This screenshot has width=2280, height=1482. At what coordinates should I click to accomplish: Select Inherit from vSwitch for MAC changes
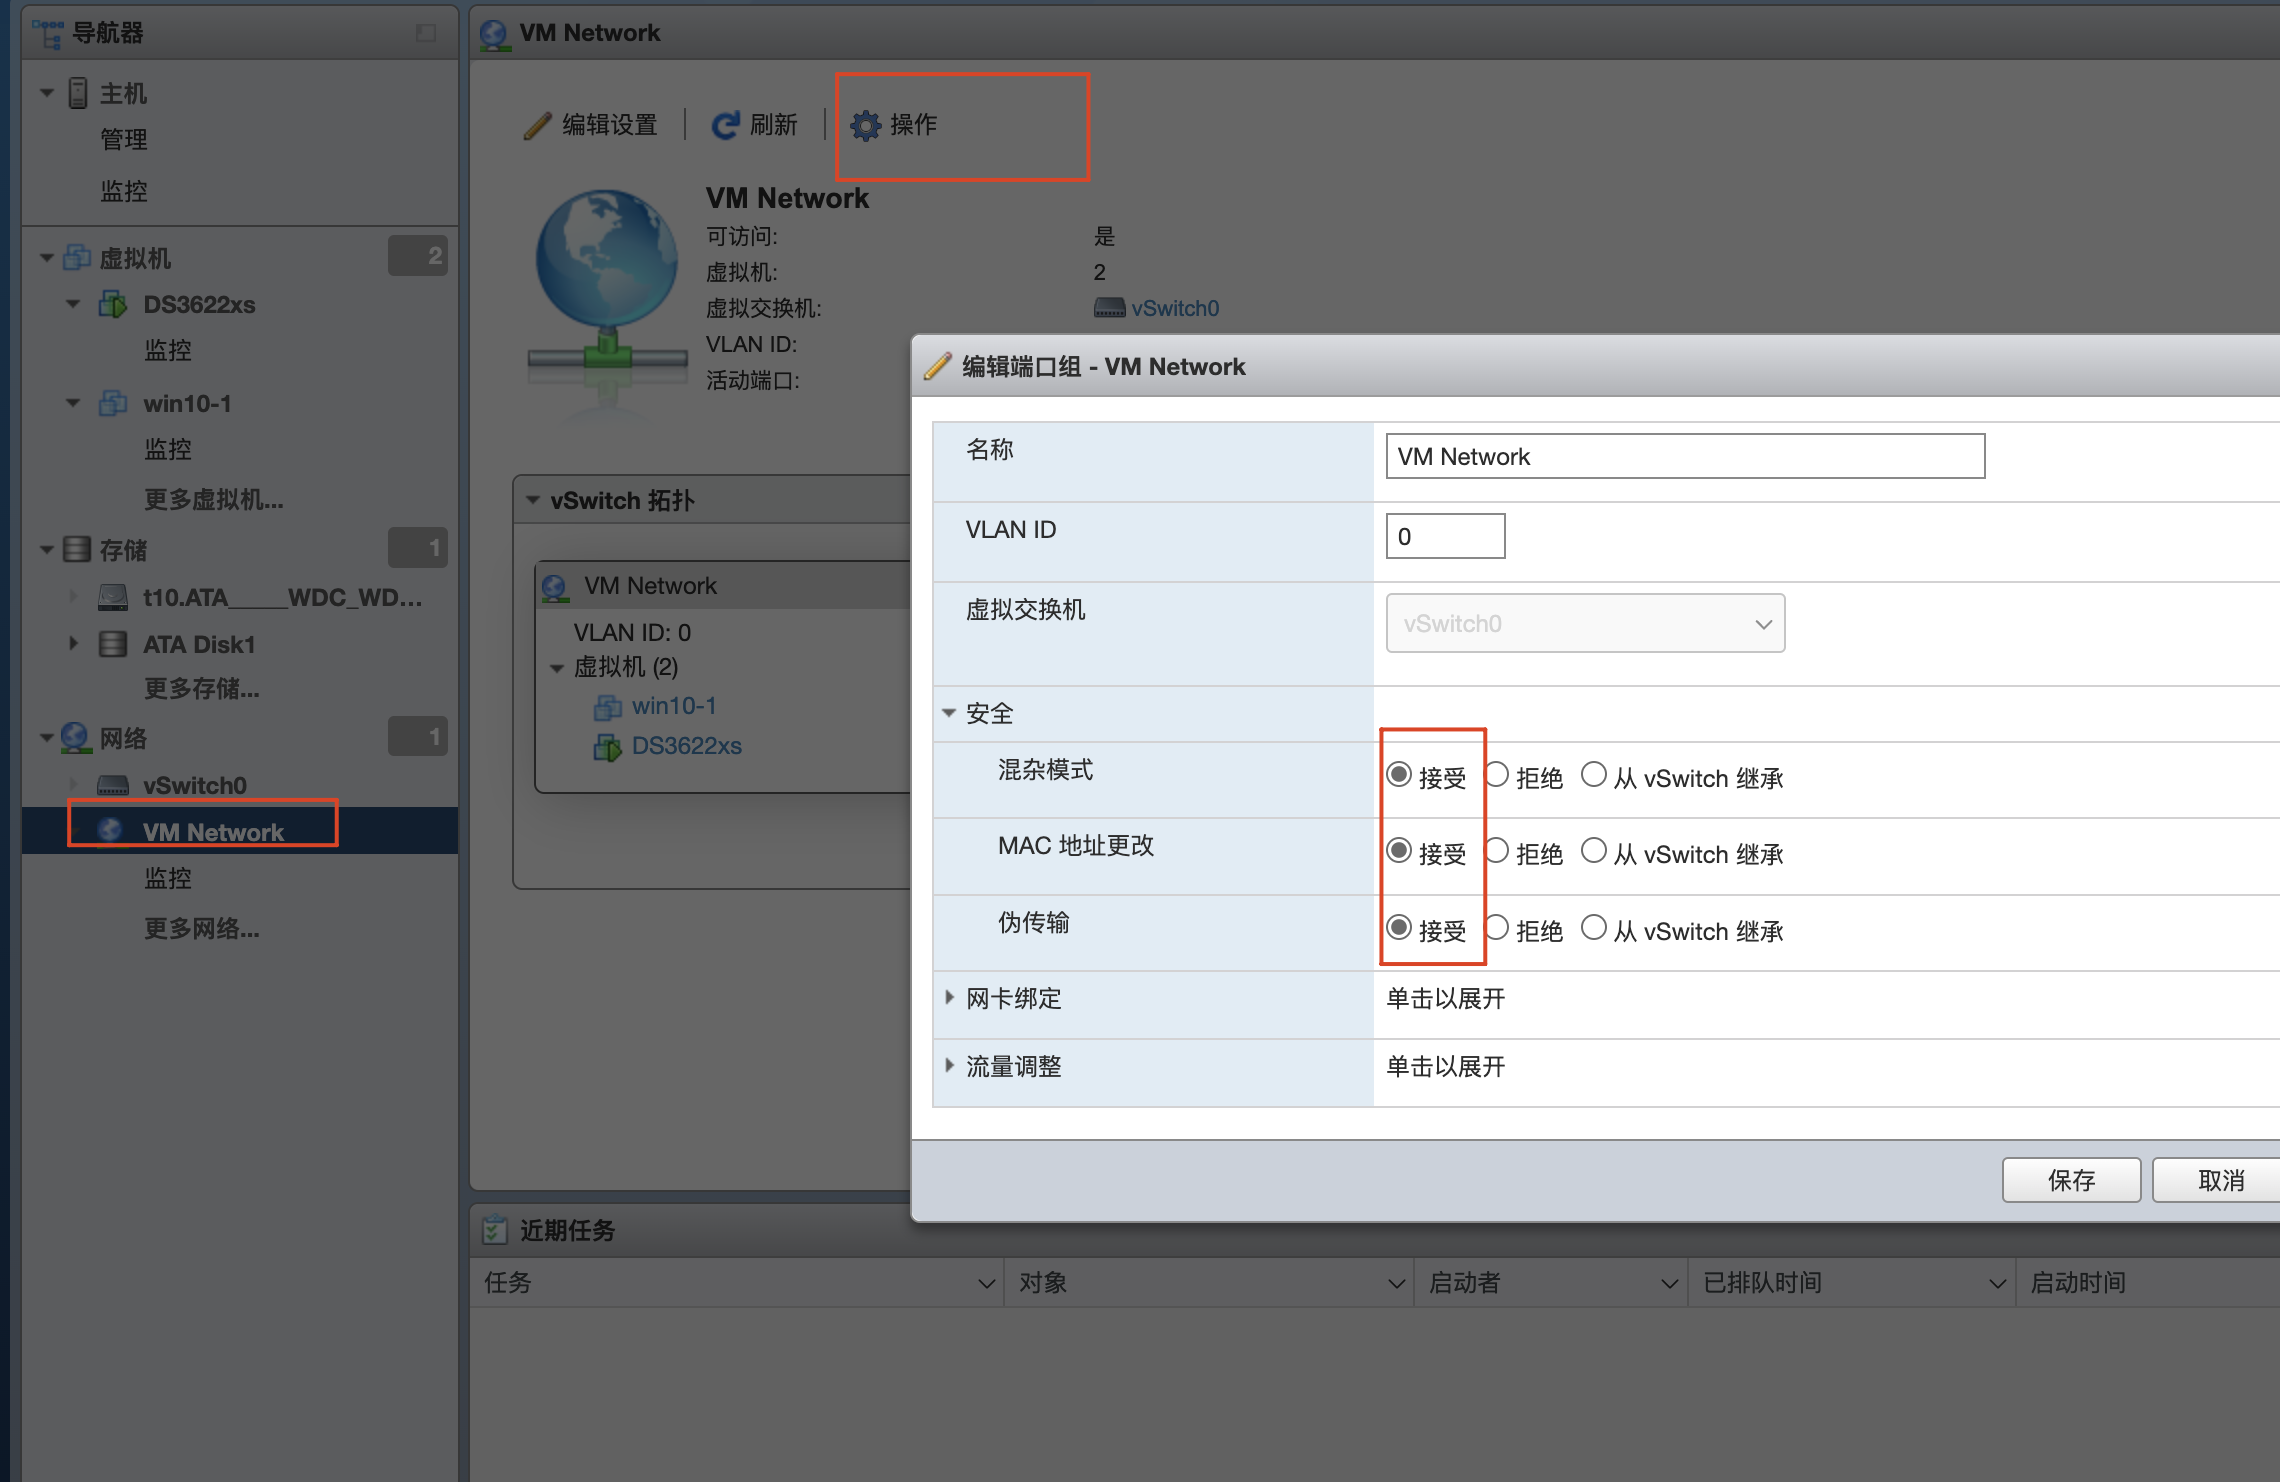[x=1594, y=851]
